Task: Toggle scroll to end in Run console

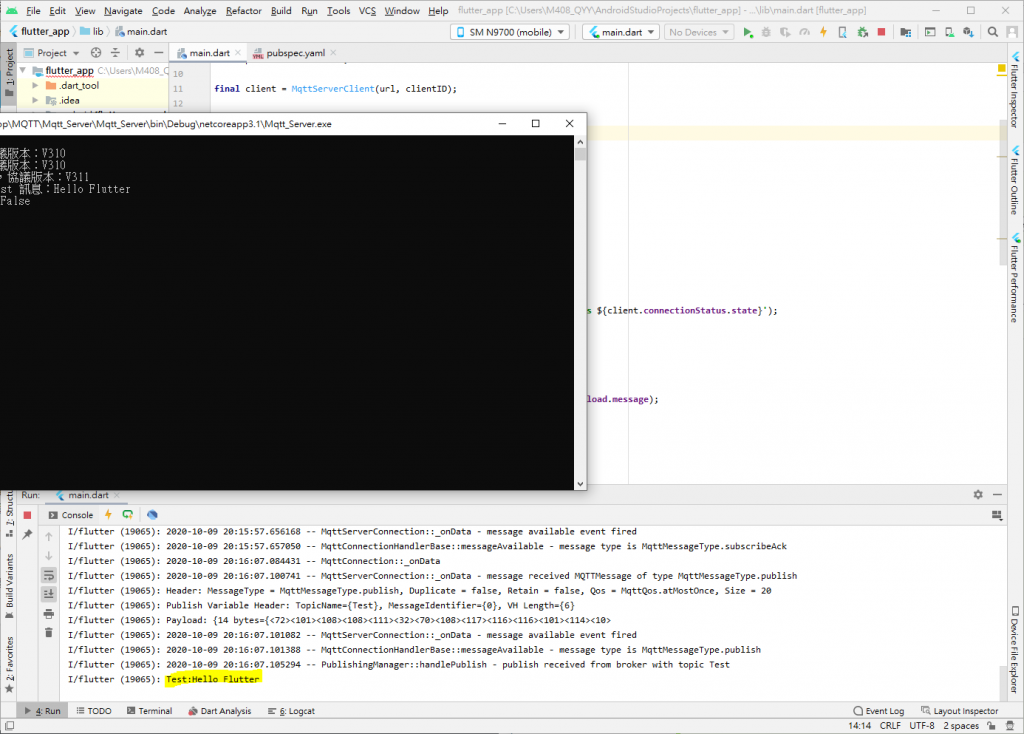Action: [48, 594]
